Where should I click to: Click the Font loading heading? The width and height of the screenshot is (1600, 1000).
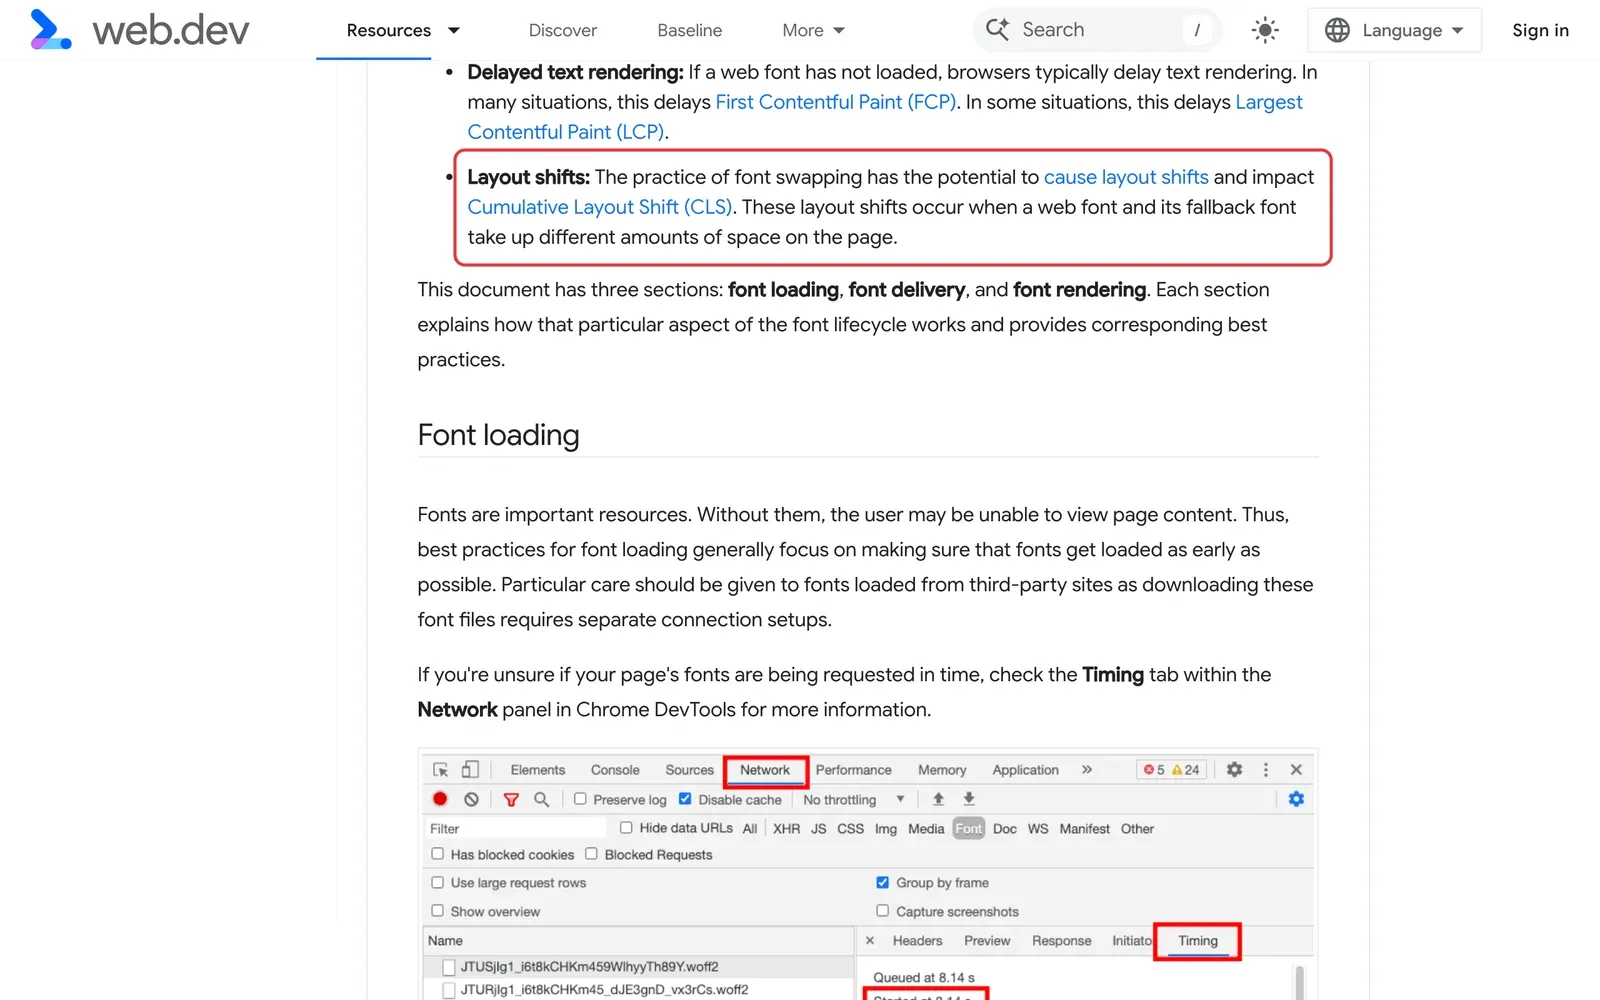pos(498,435)
